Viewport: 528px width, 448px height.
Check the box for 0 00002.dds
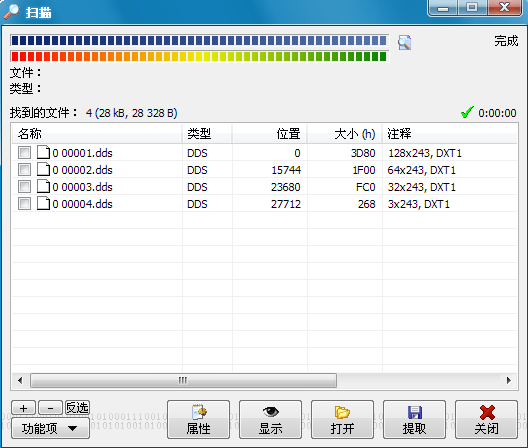point(24,169)
